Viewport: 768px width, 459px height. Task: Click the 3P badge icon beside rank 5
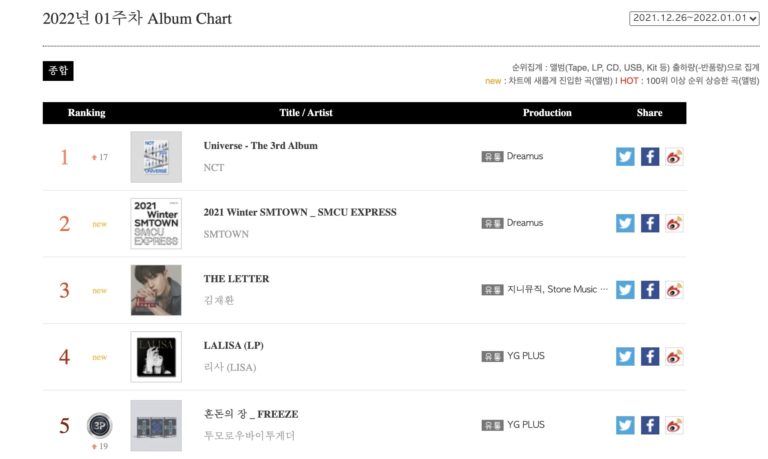click(99, 424)
